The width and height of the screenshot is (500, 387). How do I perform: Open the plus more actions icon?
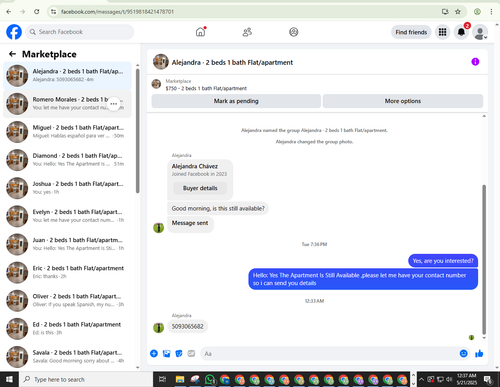tap(154, 353)
